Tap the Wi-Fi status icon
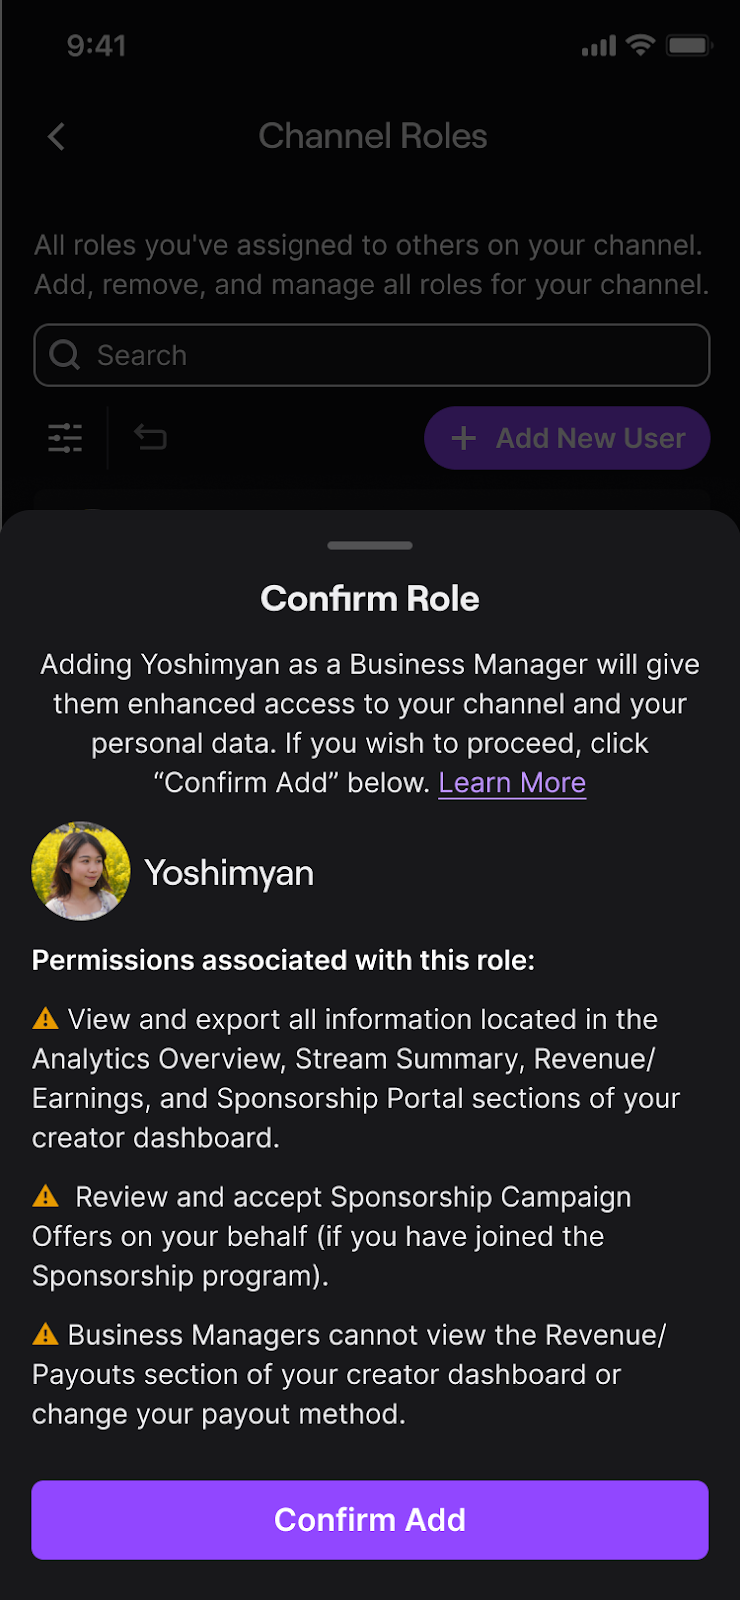The image size is (740, 1600). [640, 45]
